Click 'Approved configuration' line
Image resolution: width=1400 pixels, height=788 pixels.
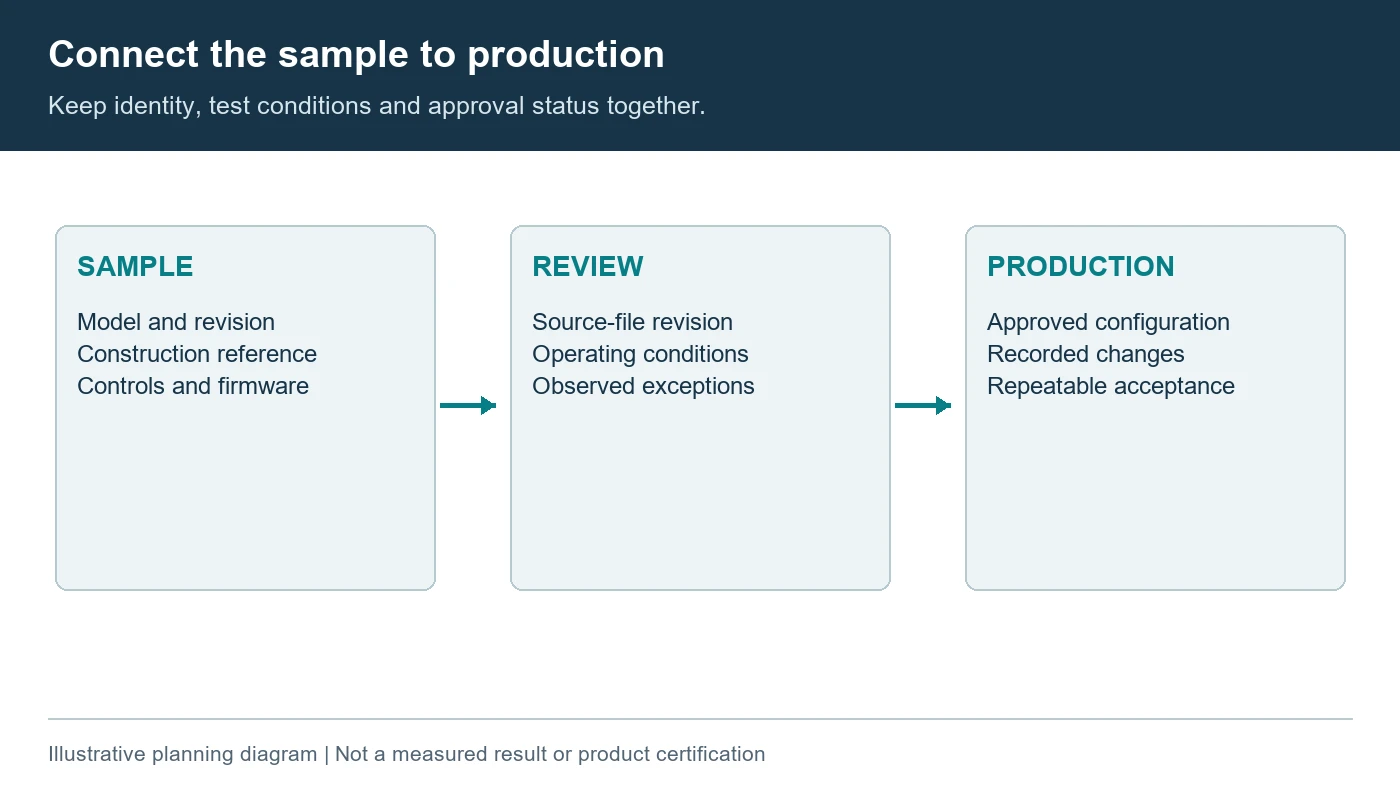coord(1108,322)
